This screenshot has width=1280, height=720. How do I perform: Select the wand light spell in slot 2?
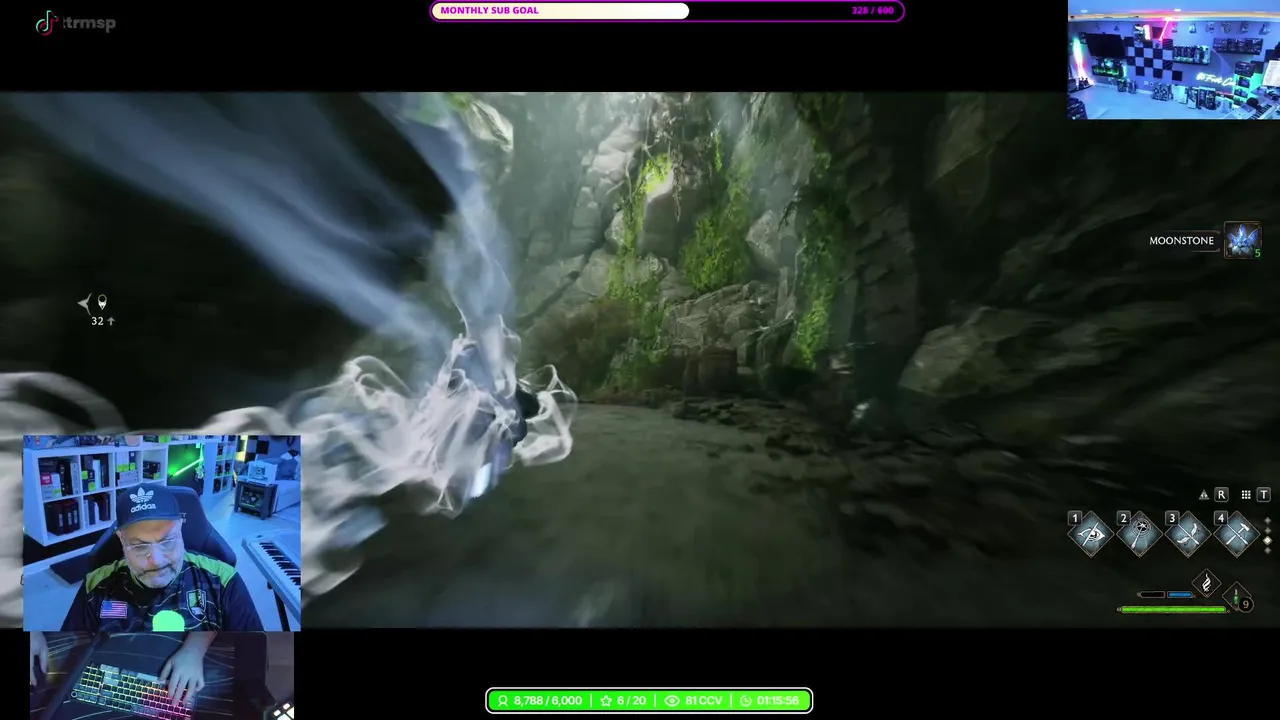coord(1140,536)
